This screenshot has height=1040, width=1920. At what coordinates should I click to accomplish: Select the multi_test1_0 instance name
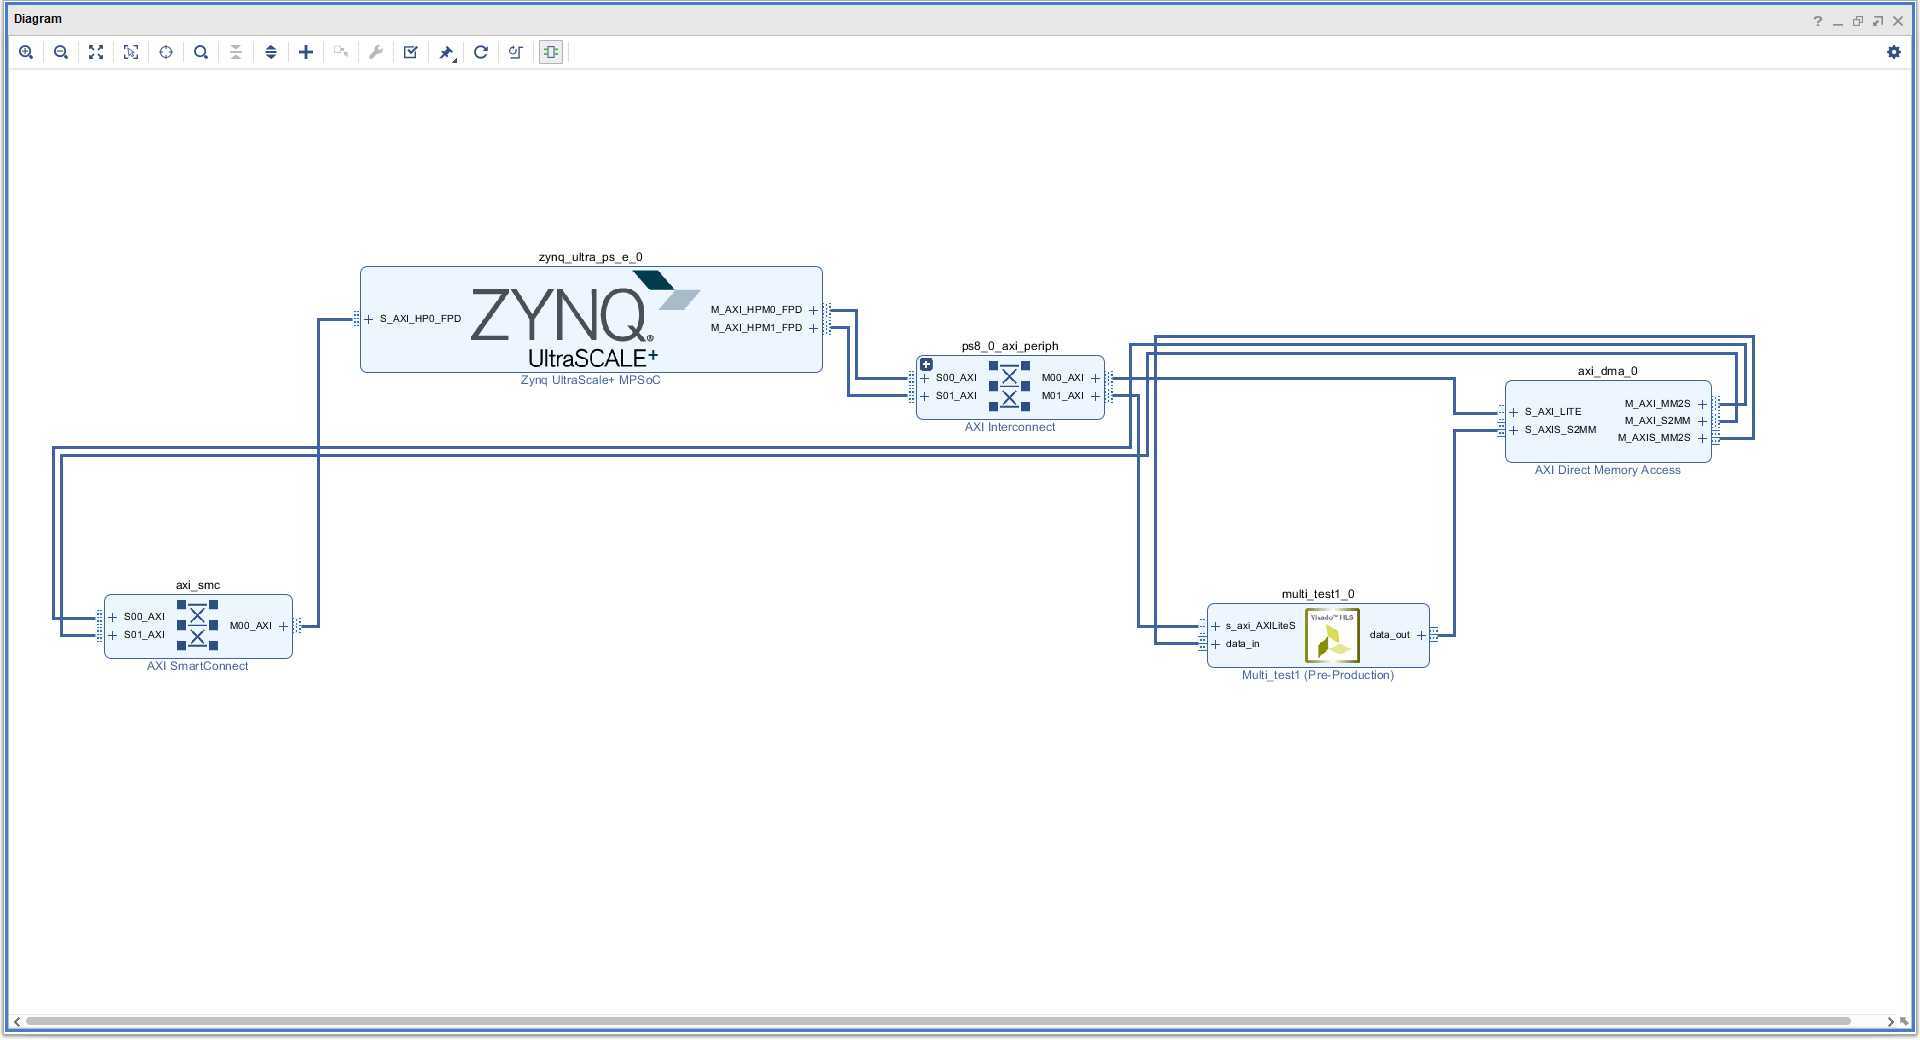pyautogui.click(x=1318, y=594)
